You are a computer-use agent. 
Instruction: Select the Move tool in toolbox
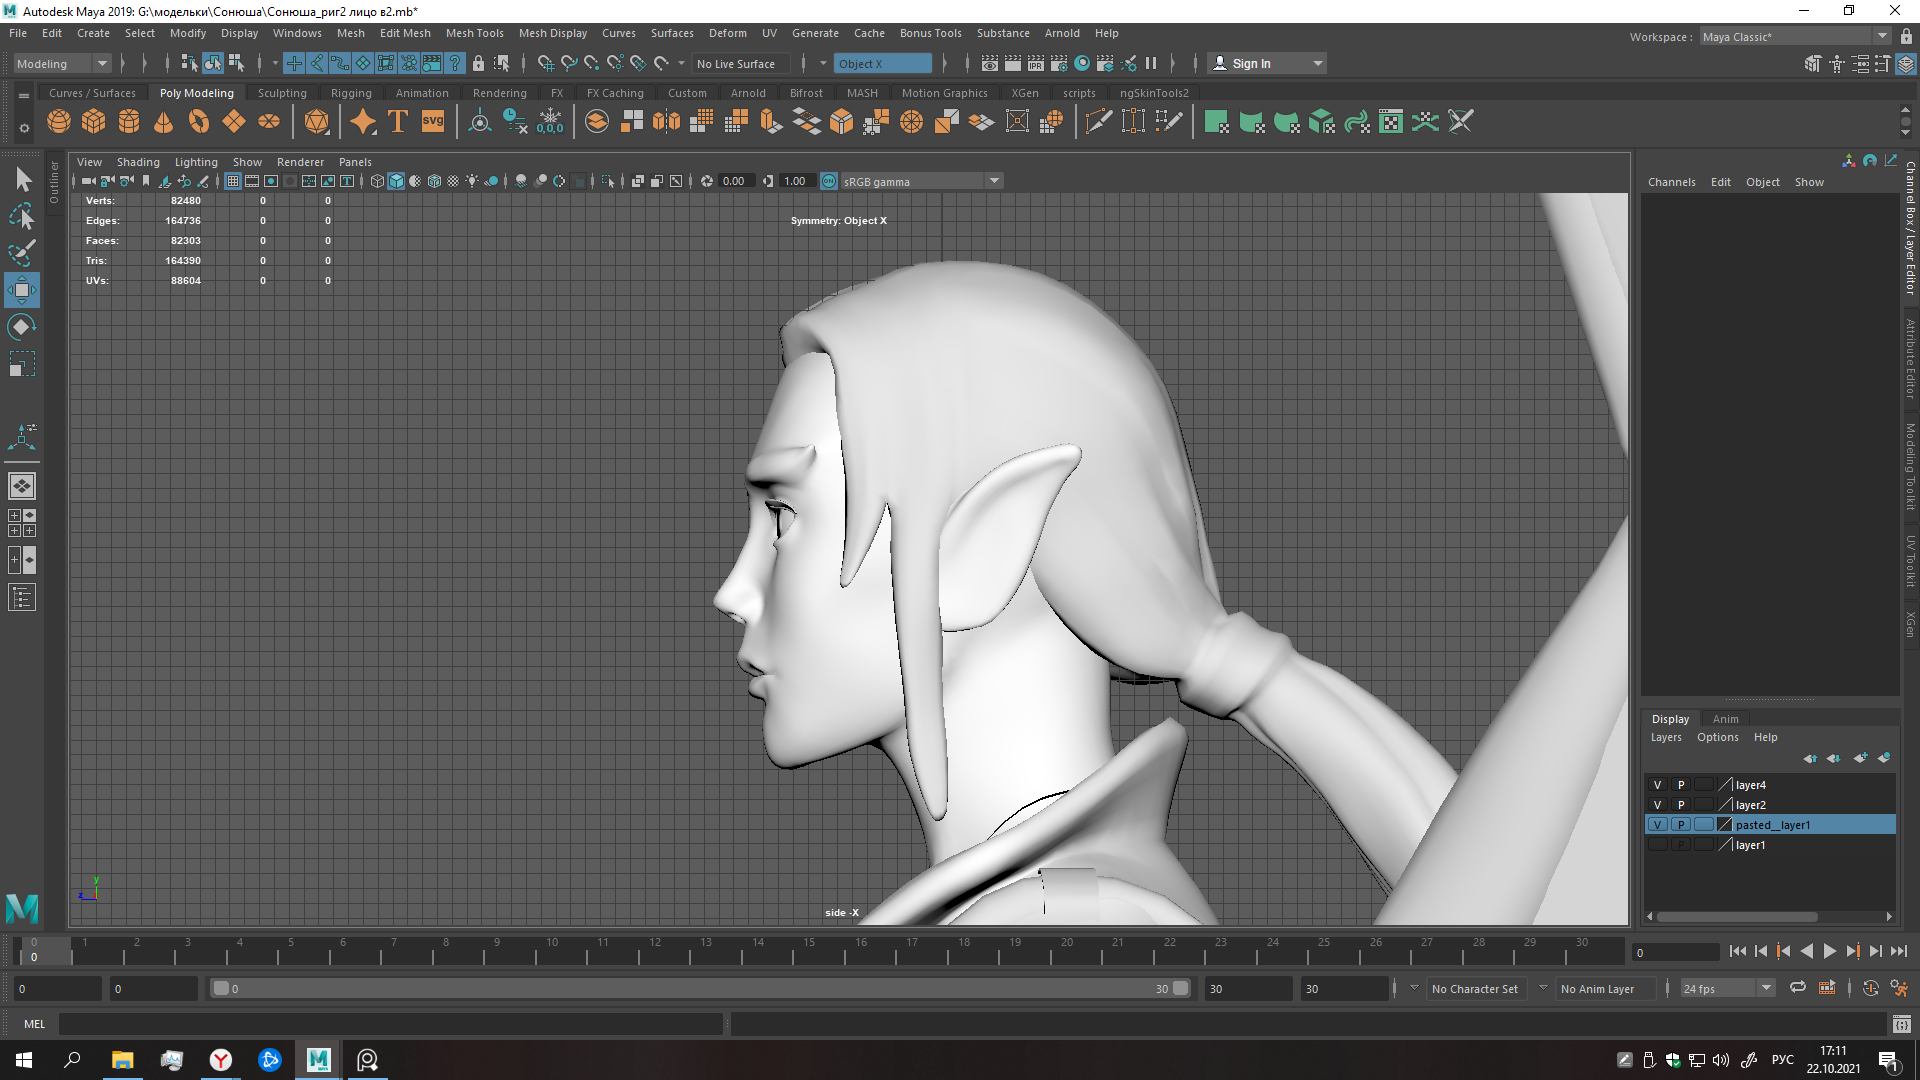pyautogui.click(x=22, y=291)
